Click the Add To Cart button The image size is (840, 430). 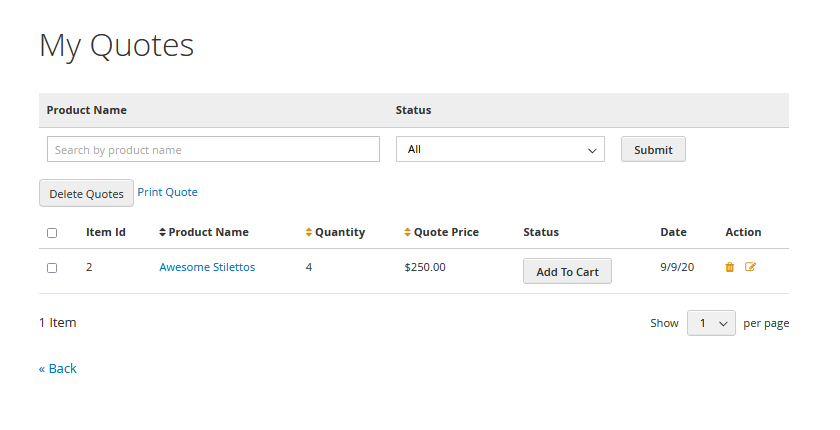(x=567, y=271)
